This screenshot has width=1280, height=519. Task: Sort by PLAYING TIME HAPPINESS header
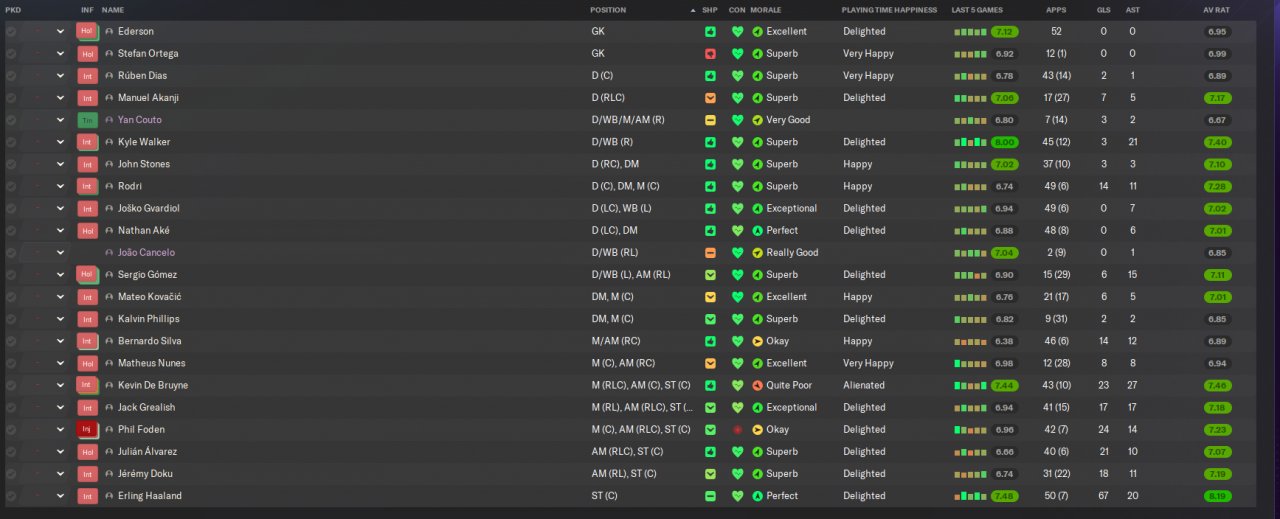coord(890,10)
